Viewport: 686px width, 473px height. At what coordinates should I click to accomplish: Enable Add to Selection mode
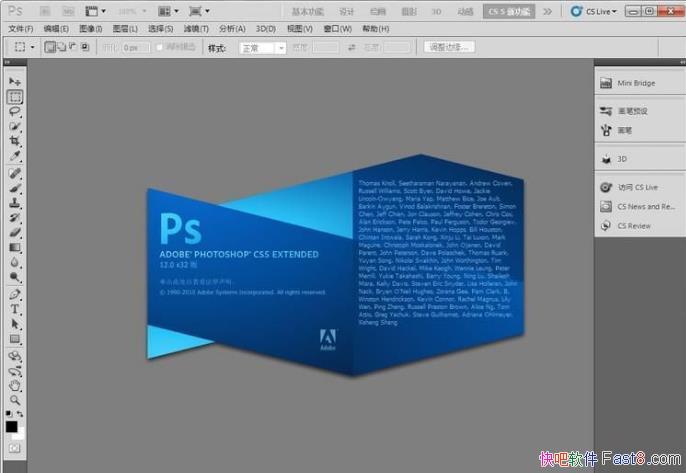(x=62, y=47)
